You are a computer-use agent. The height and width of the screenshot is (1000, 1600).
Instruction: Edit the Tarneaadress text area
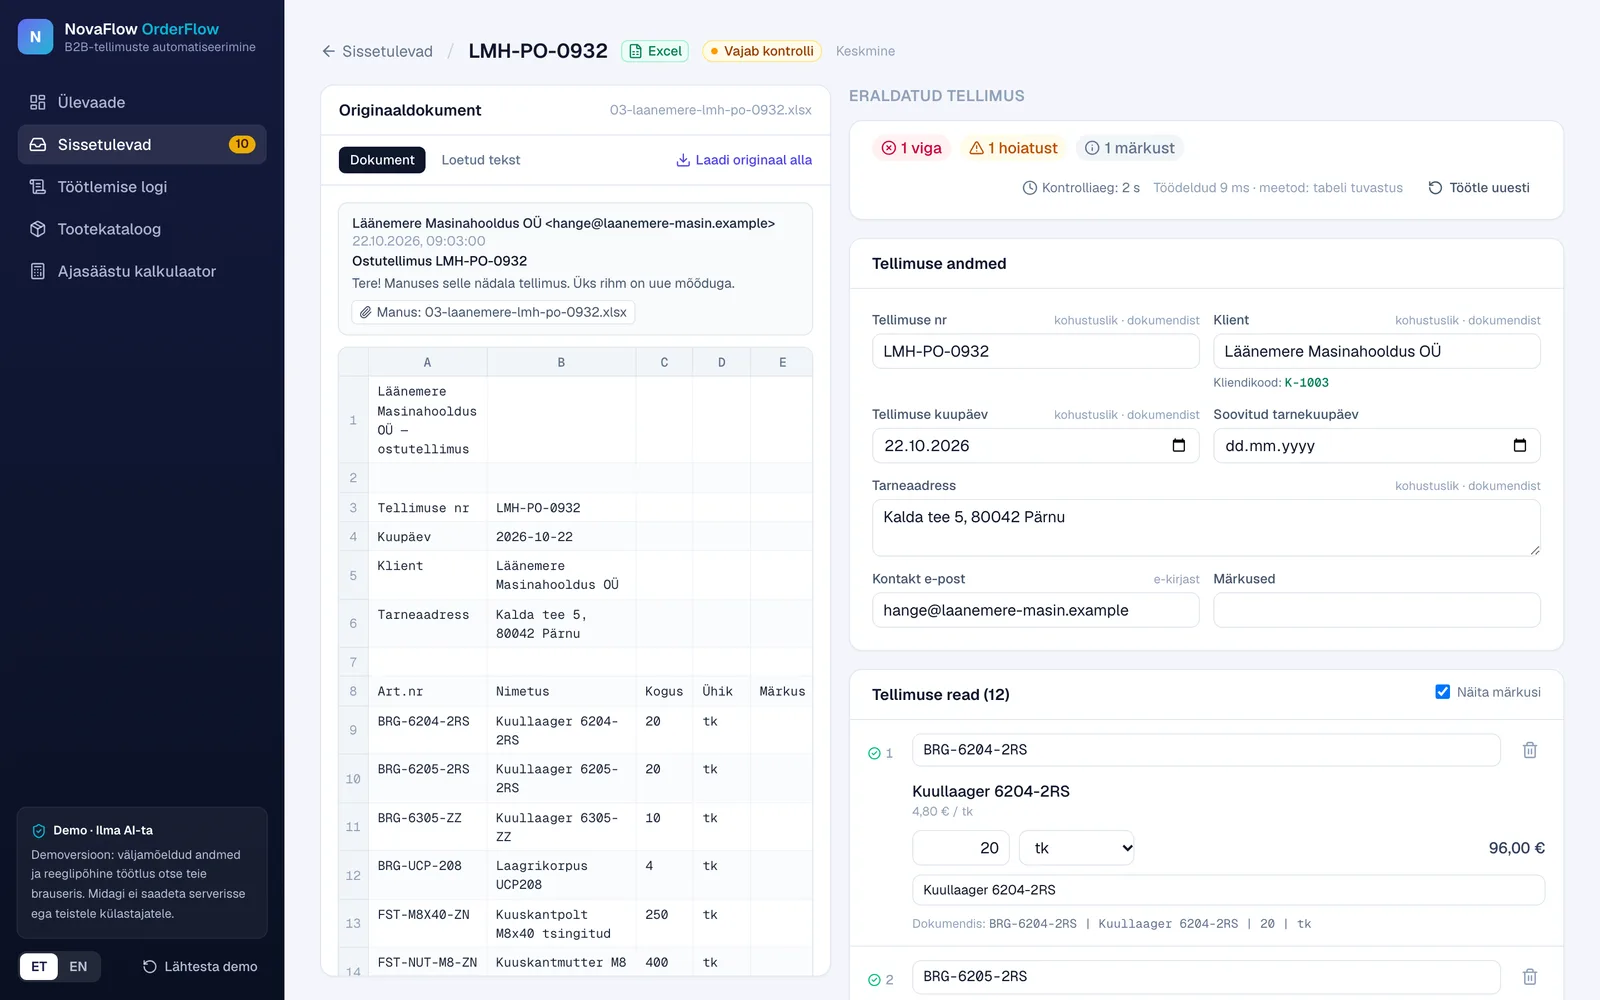[x=1206, y=528]
